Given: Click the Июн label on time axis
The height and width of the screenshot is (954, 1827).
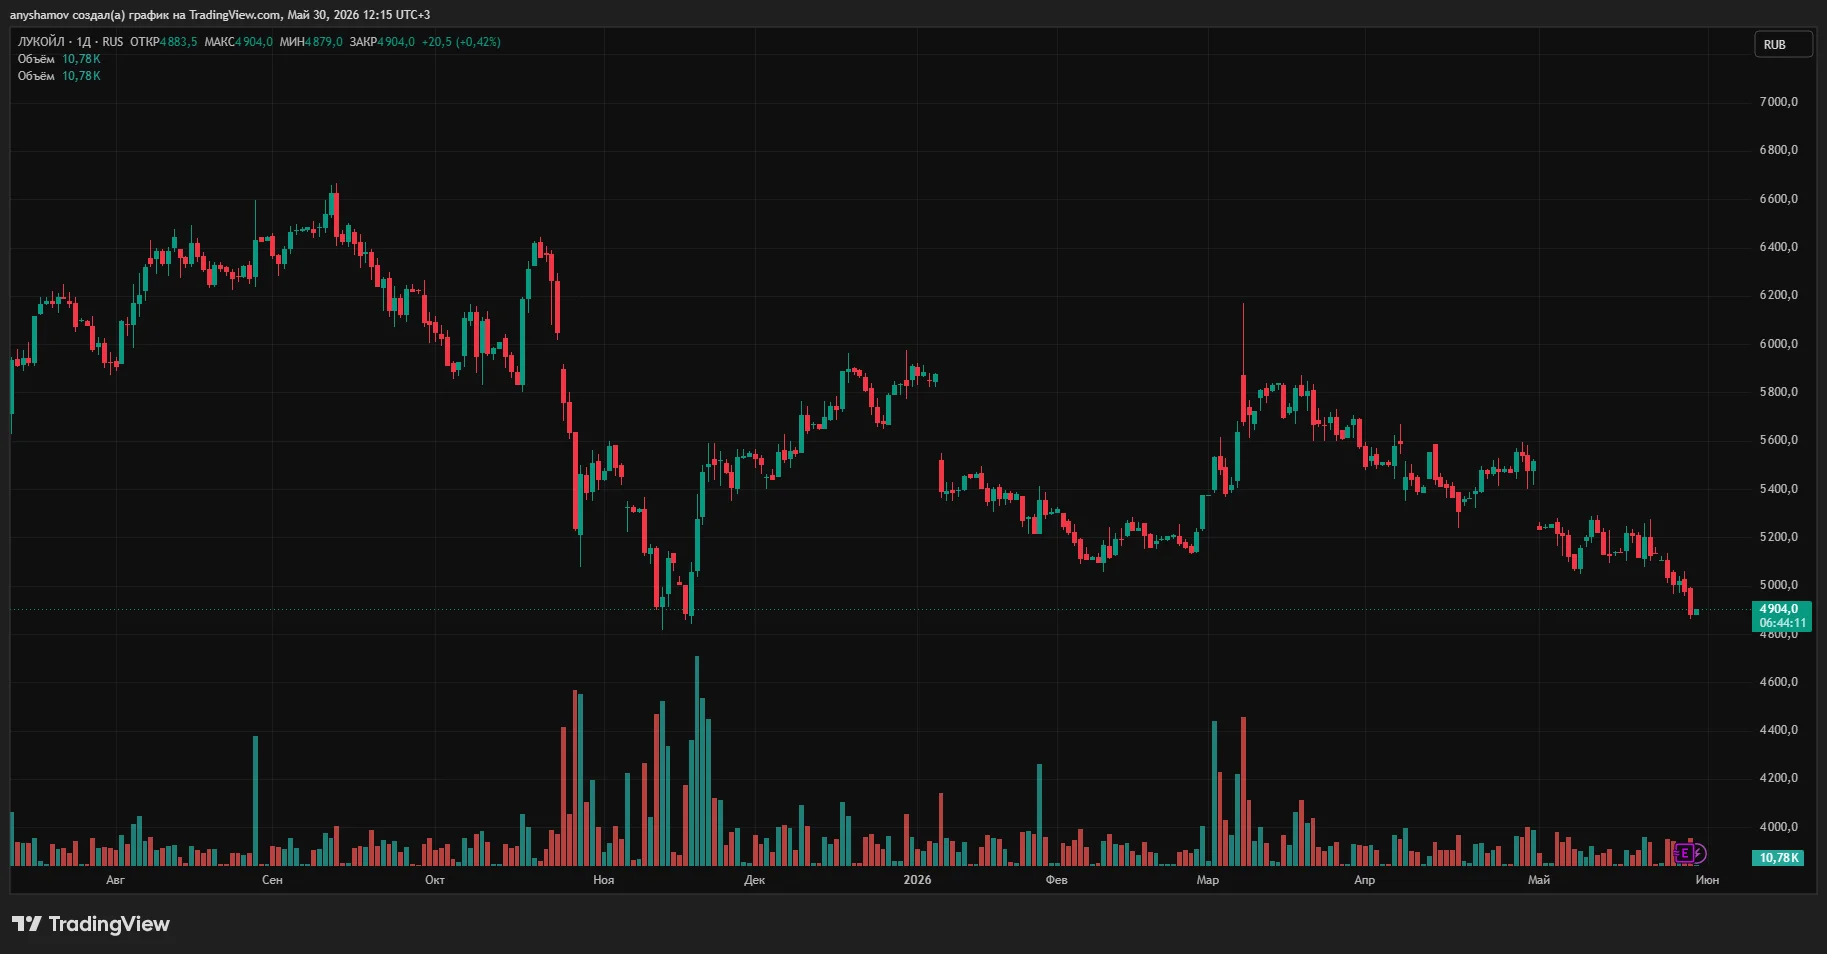Looking at the screenshot, I should 1707,880.
